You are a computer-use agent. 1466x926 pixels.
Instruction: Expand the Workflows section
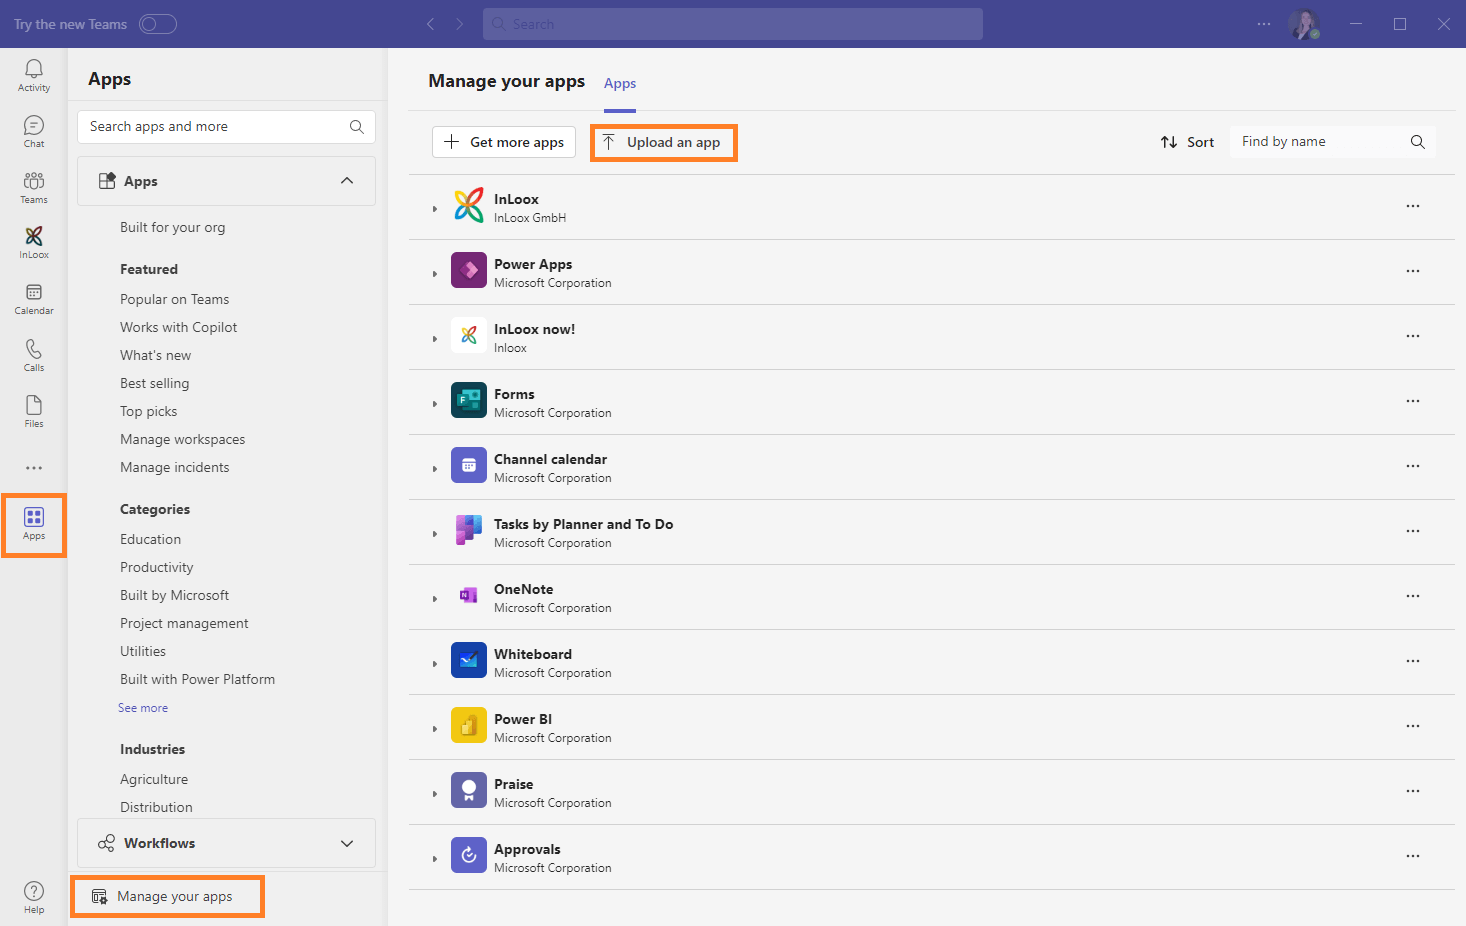click(226, 843)
